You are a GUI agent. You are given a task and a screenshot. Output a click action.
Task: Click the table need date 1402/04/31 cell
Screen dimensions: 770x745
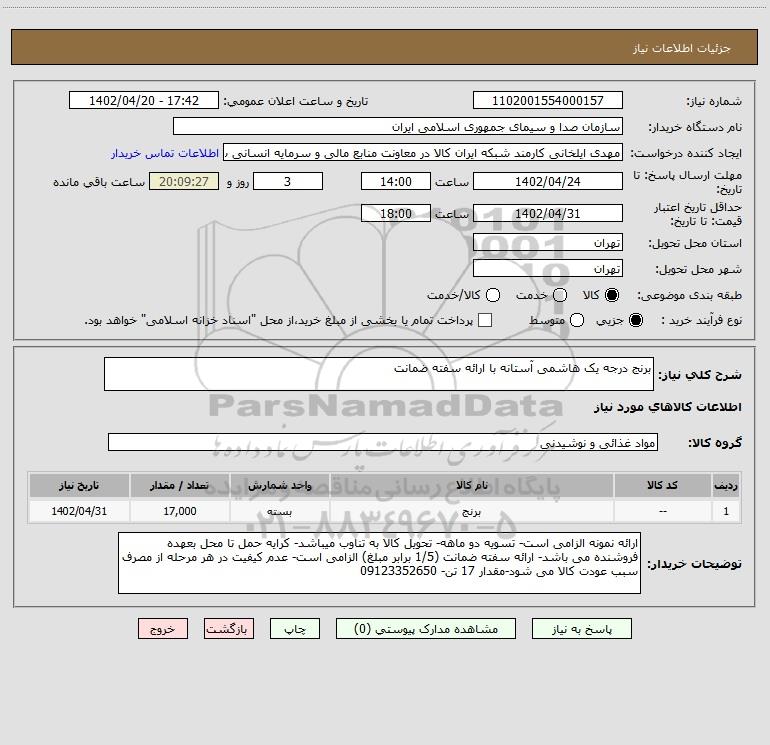tap(79, 511)
